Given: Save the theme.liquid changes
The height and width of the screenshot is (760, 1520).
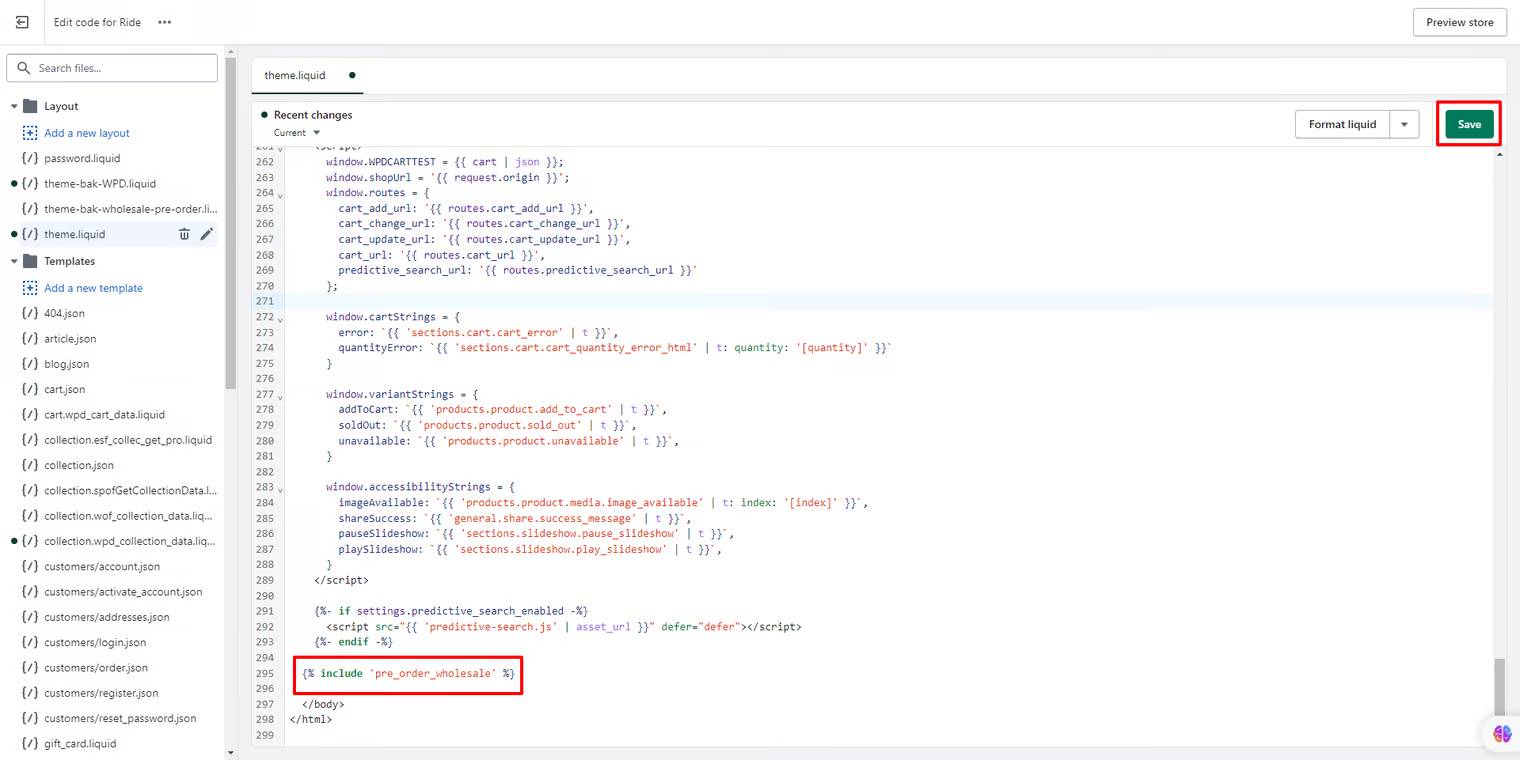Looking at the screenshot, I should 1469,124.
